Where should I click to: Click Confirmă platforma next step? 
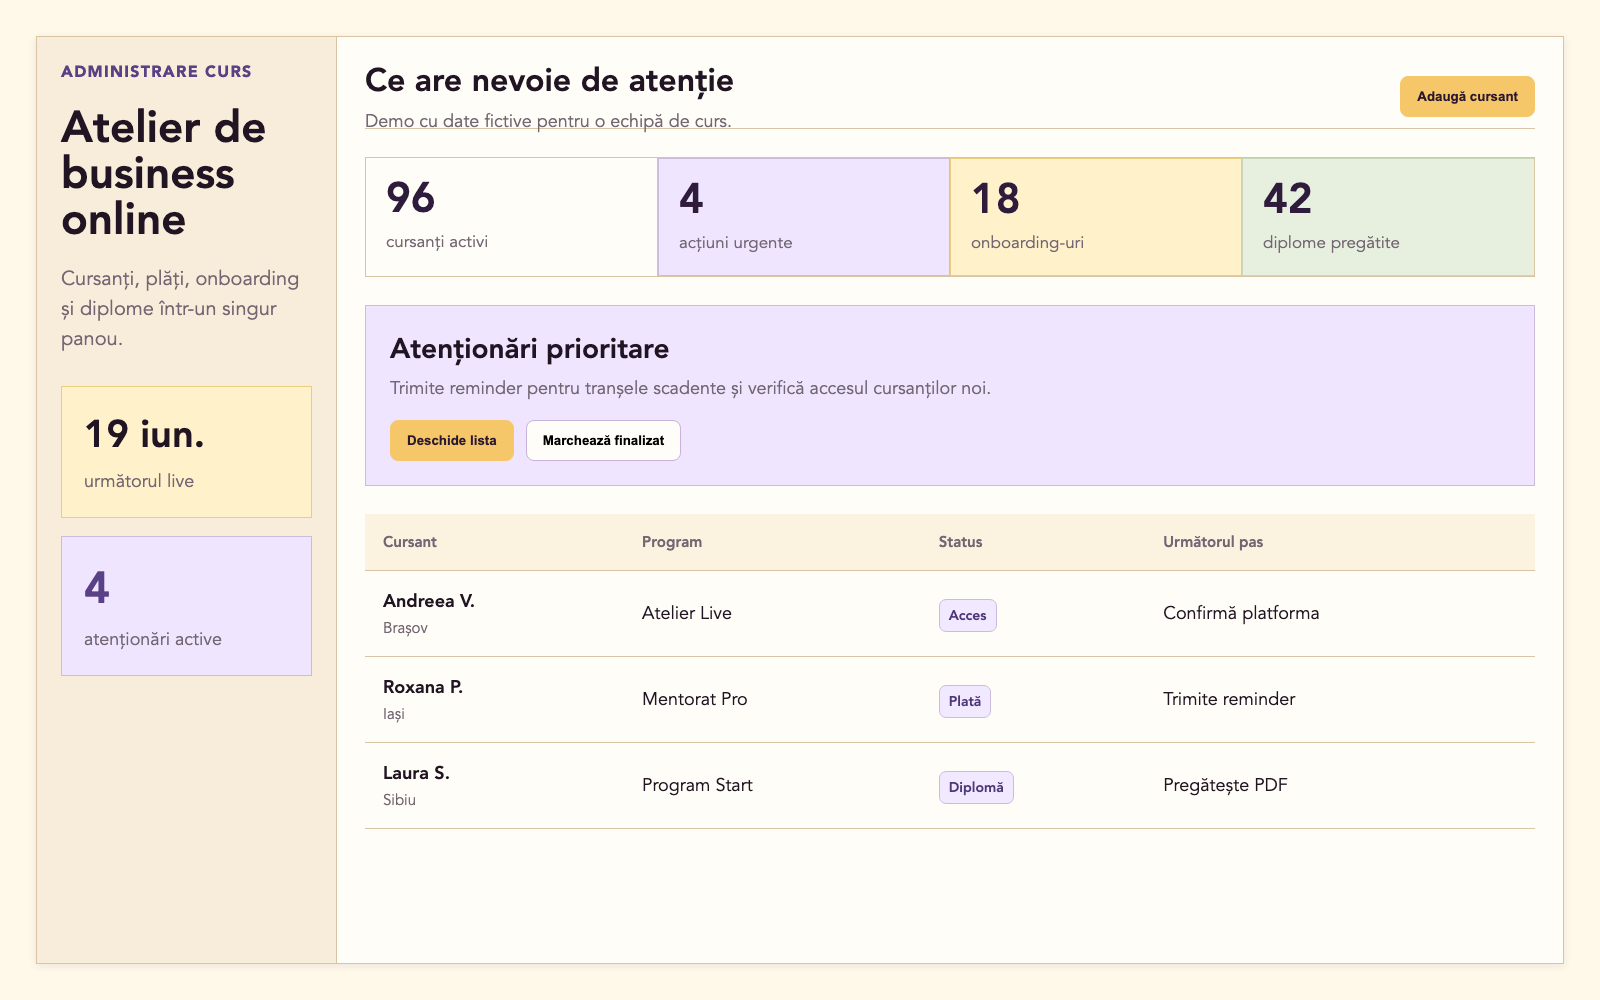point(1241,613)
